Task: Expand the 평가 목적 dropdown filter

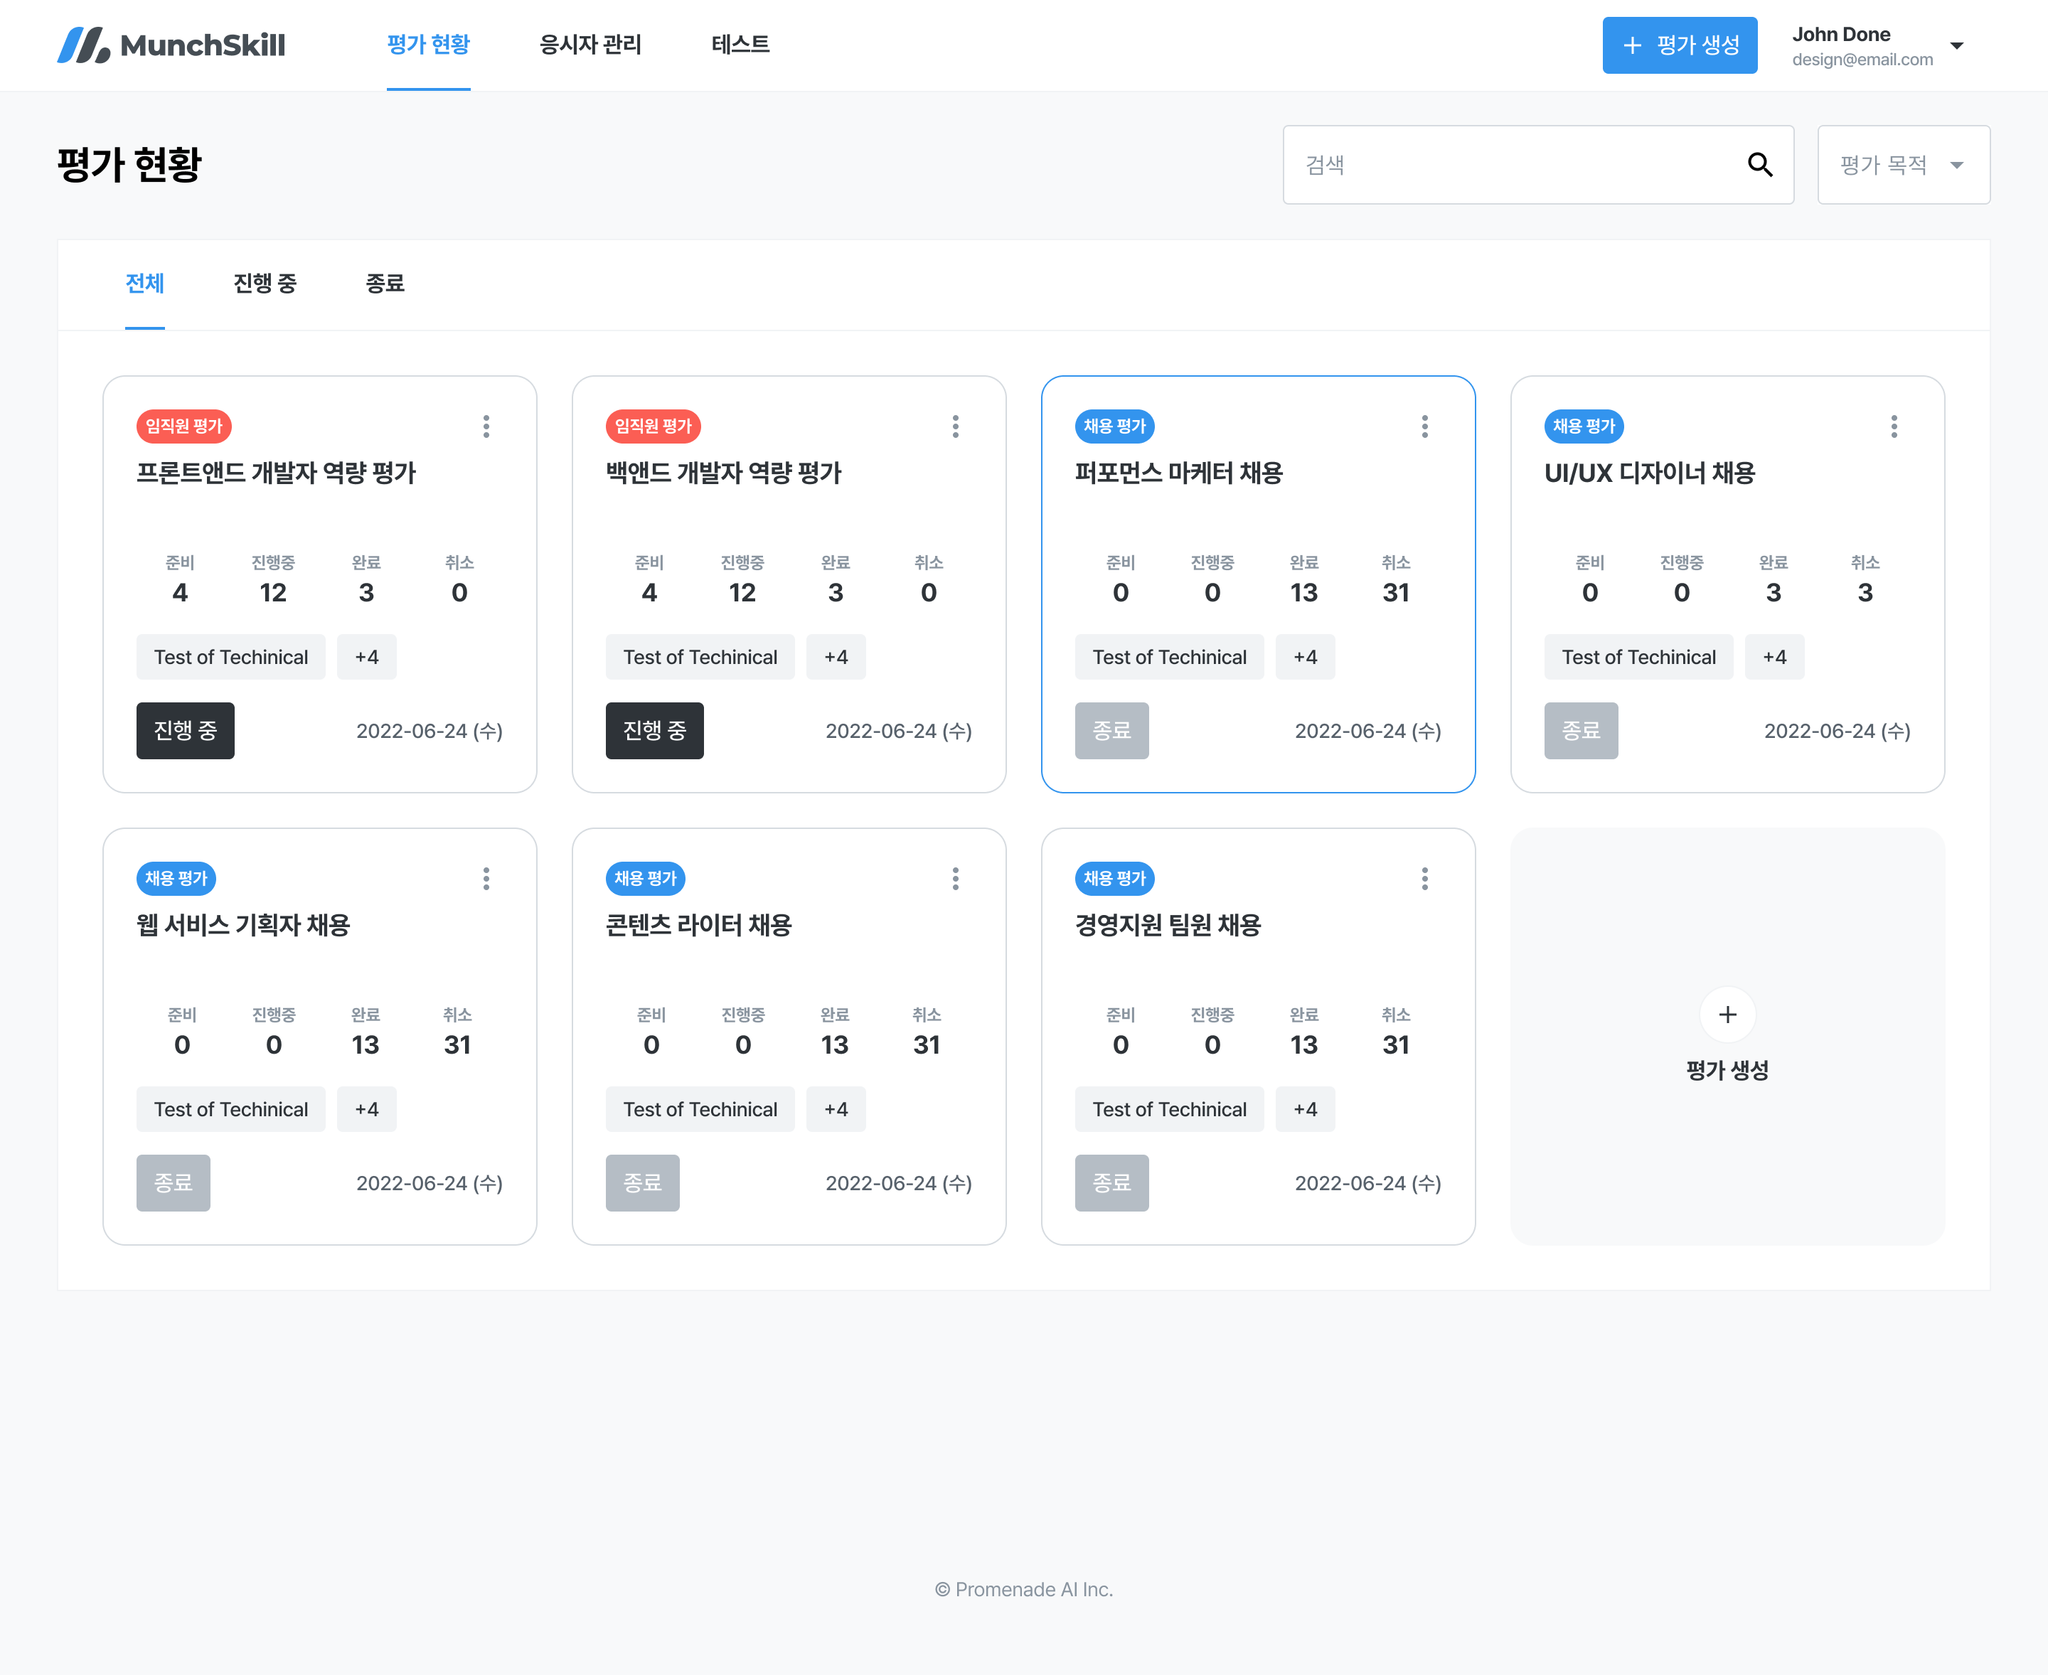Action: point(1903,165)
